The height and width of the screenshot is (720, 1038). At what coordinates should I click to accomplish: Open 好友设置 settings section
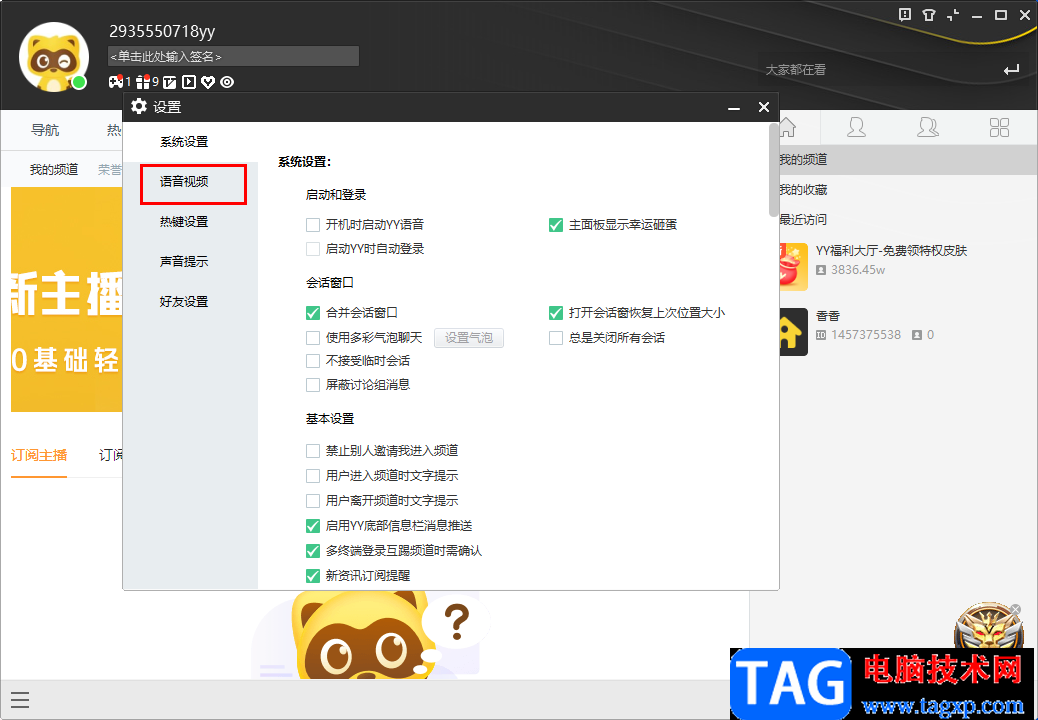point(184,301)
